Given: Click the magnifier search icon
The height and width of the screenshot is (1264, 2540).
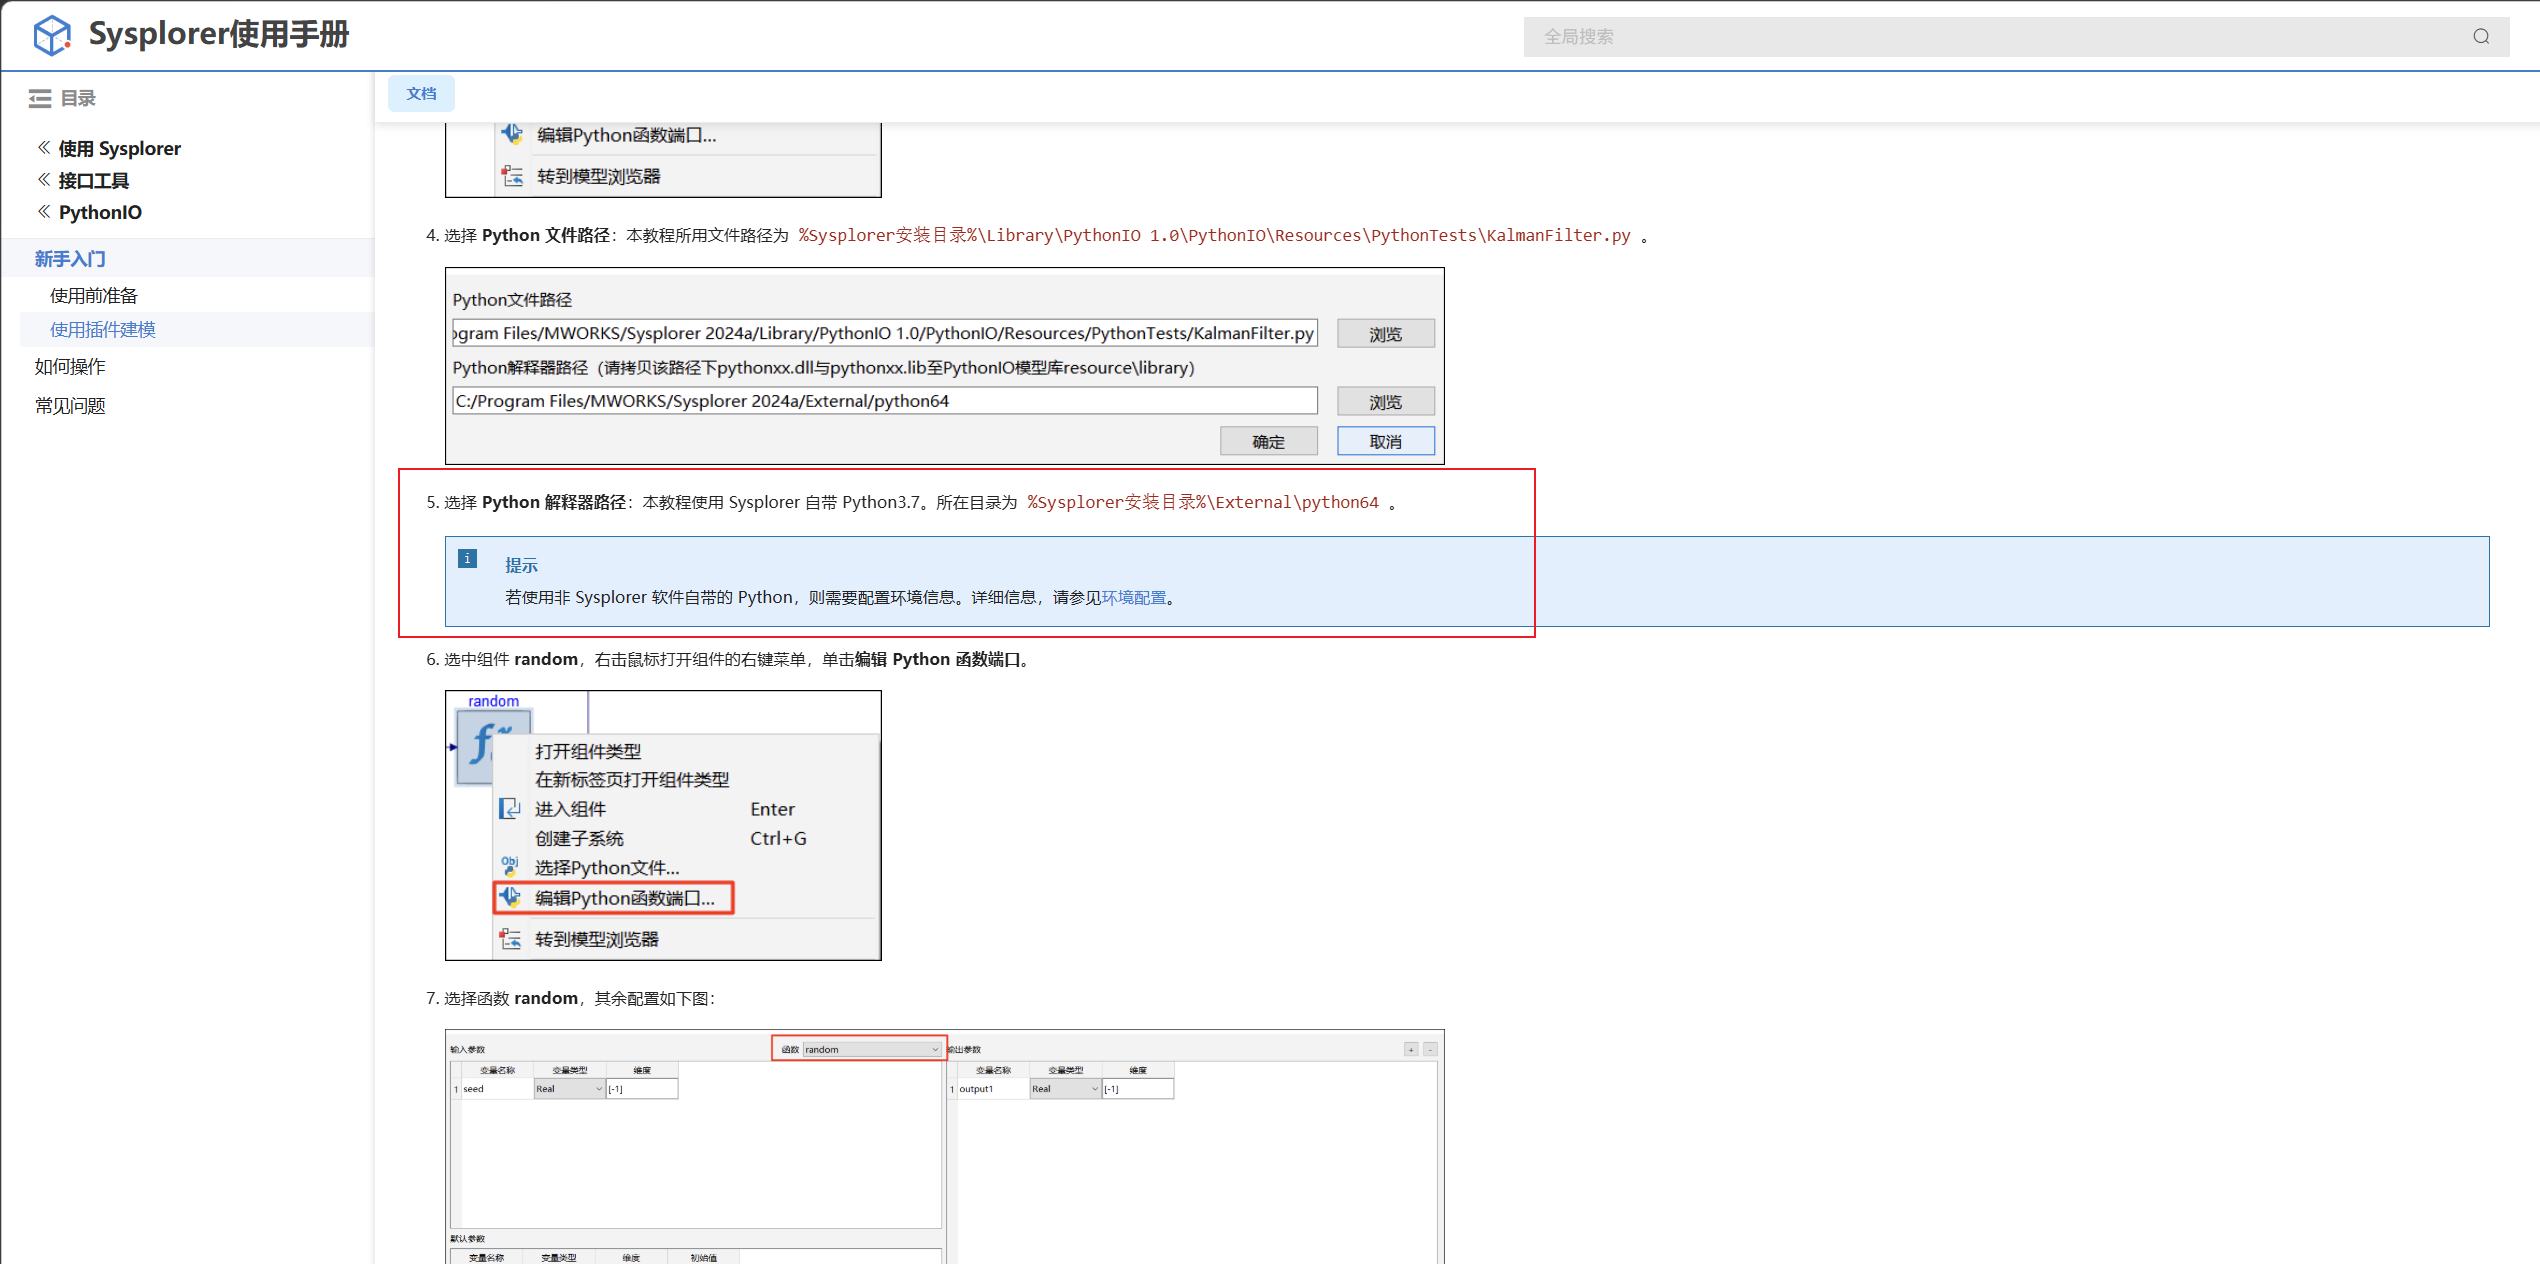Looking at the screenshot, I should 2481,37.
